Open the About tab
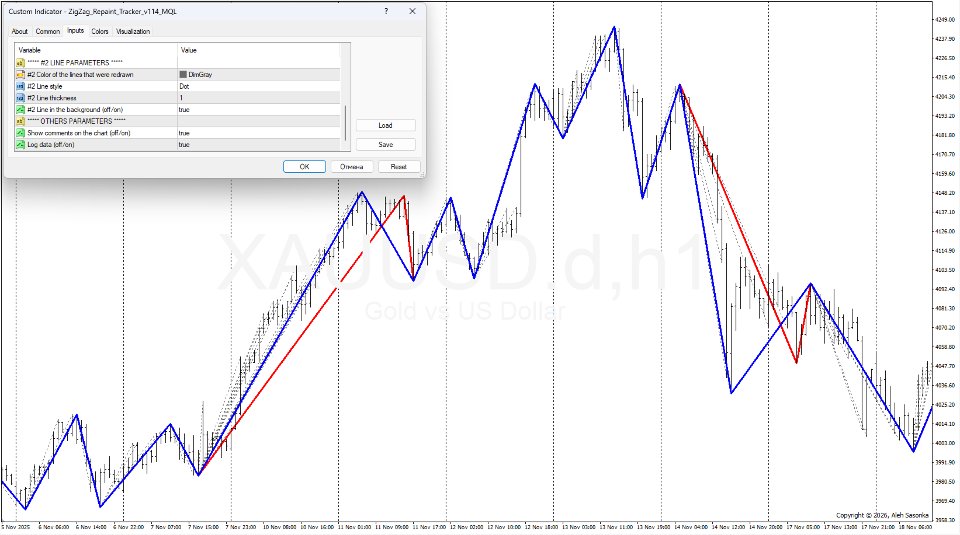Image resolution: width=960 pixels, height=535 pixels. click(x=20, y=31)
